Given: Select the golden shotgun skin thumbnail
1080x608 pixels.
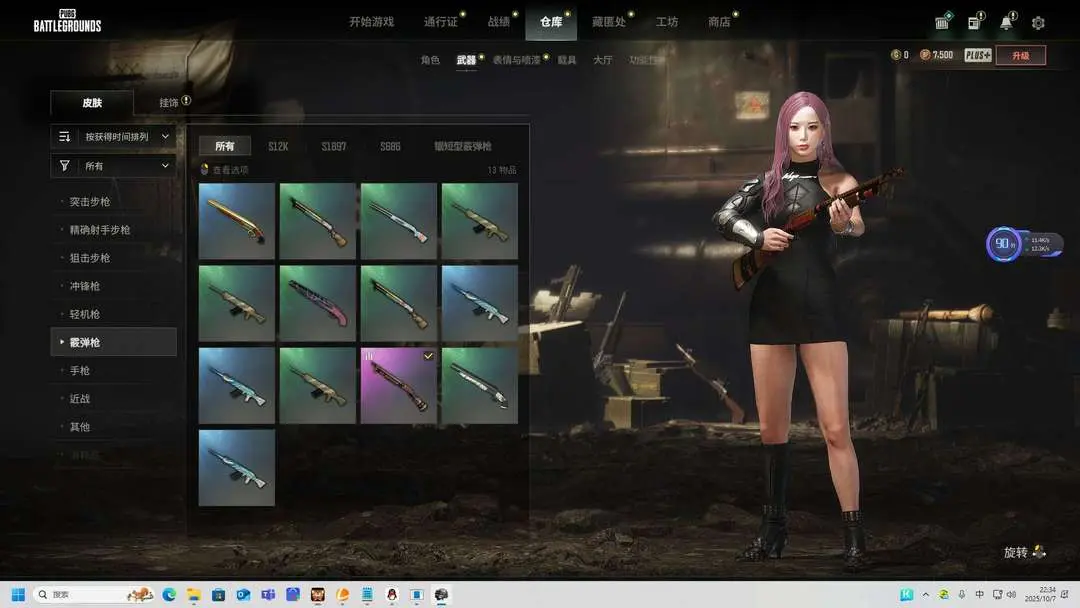Looking at the screenshot, I should click(x=237, y=221).
